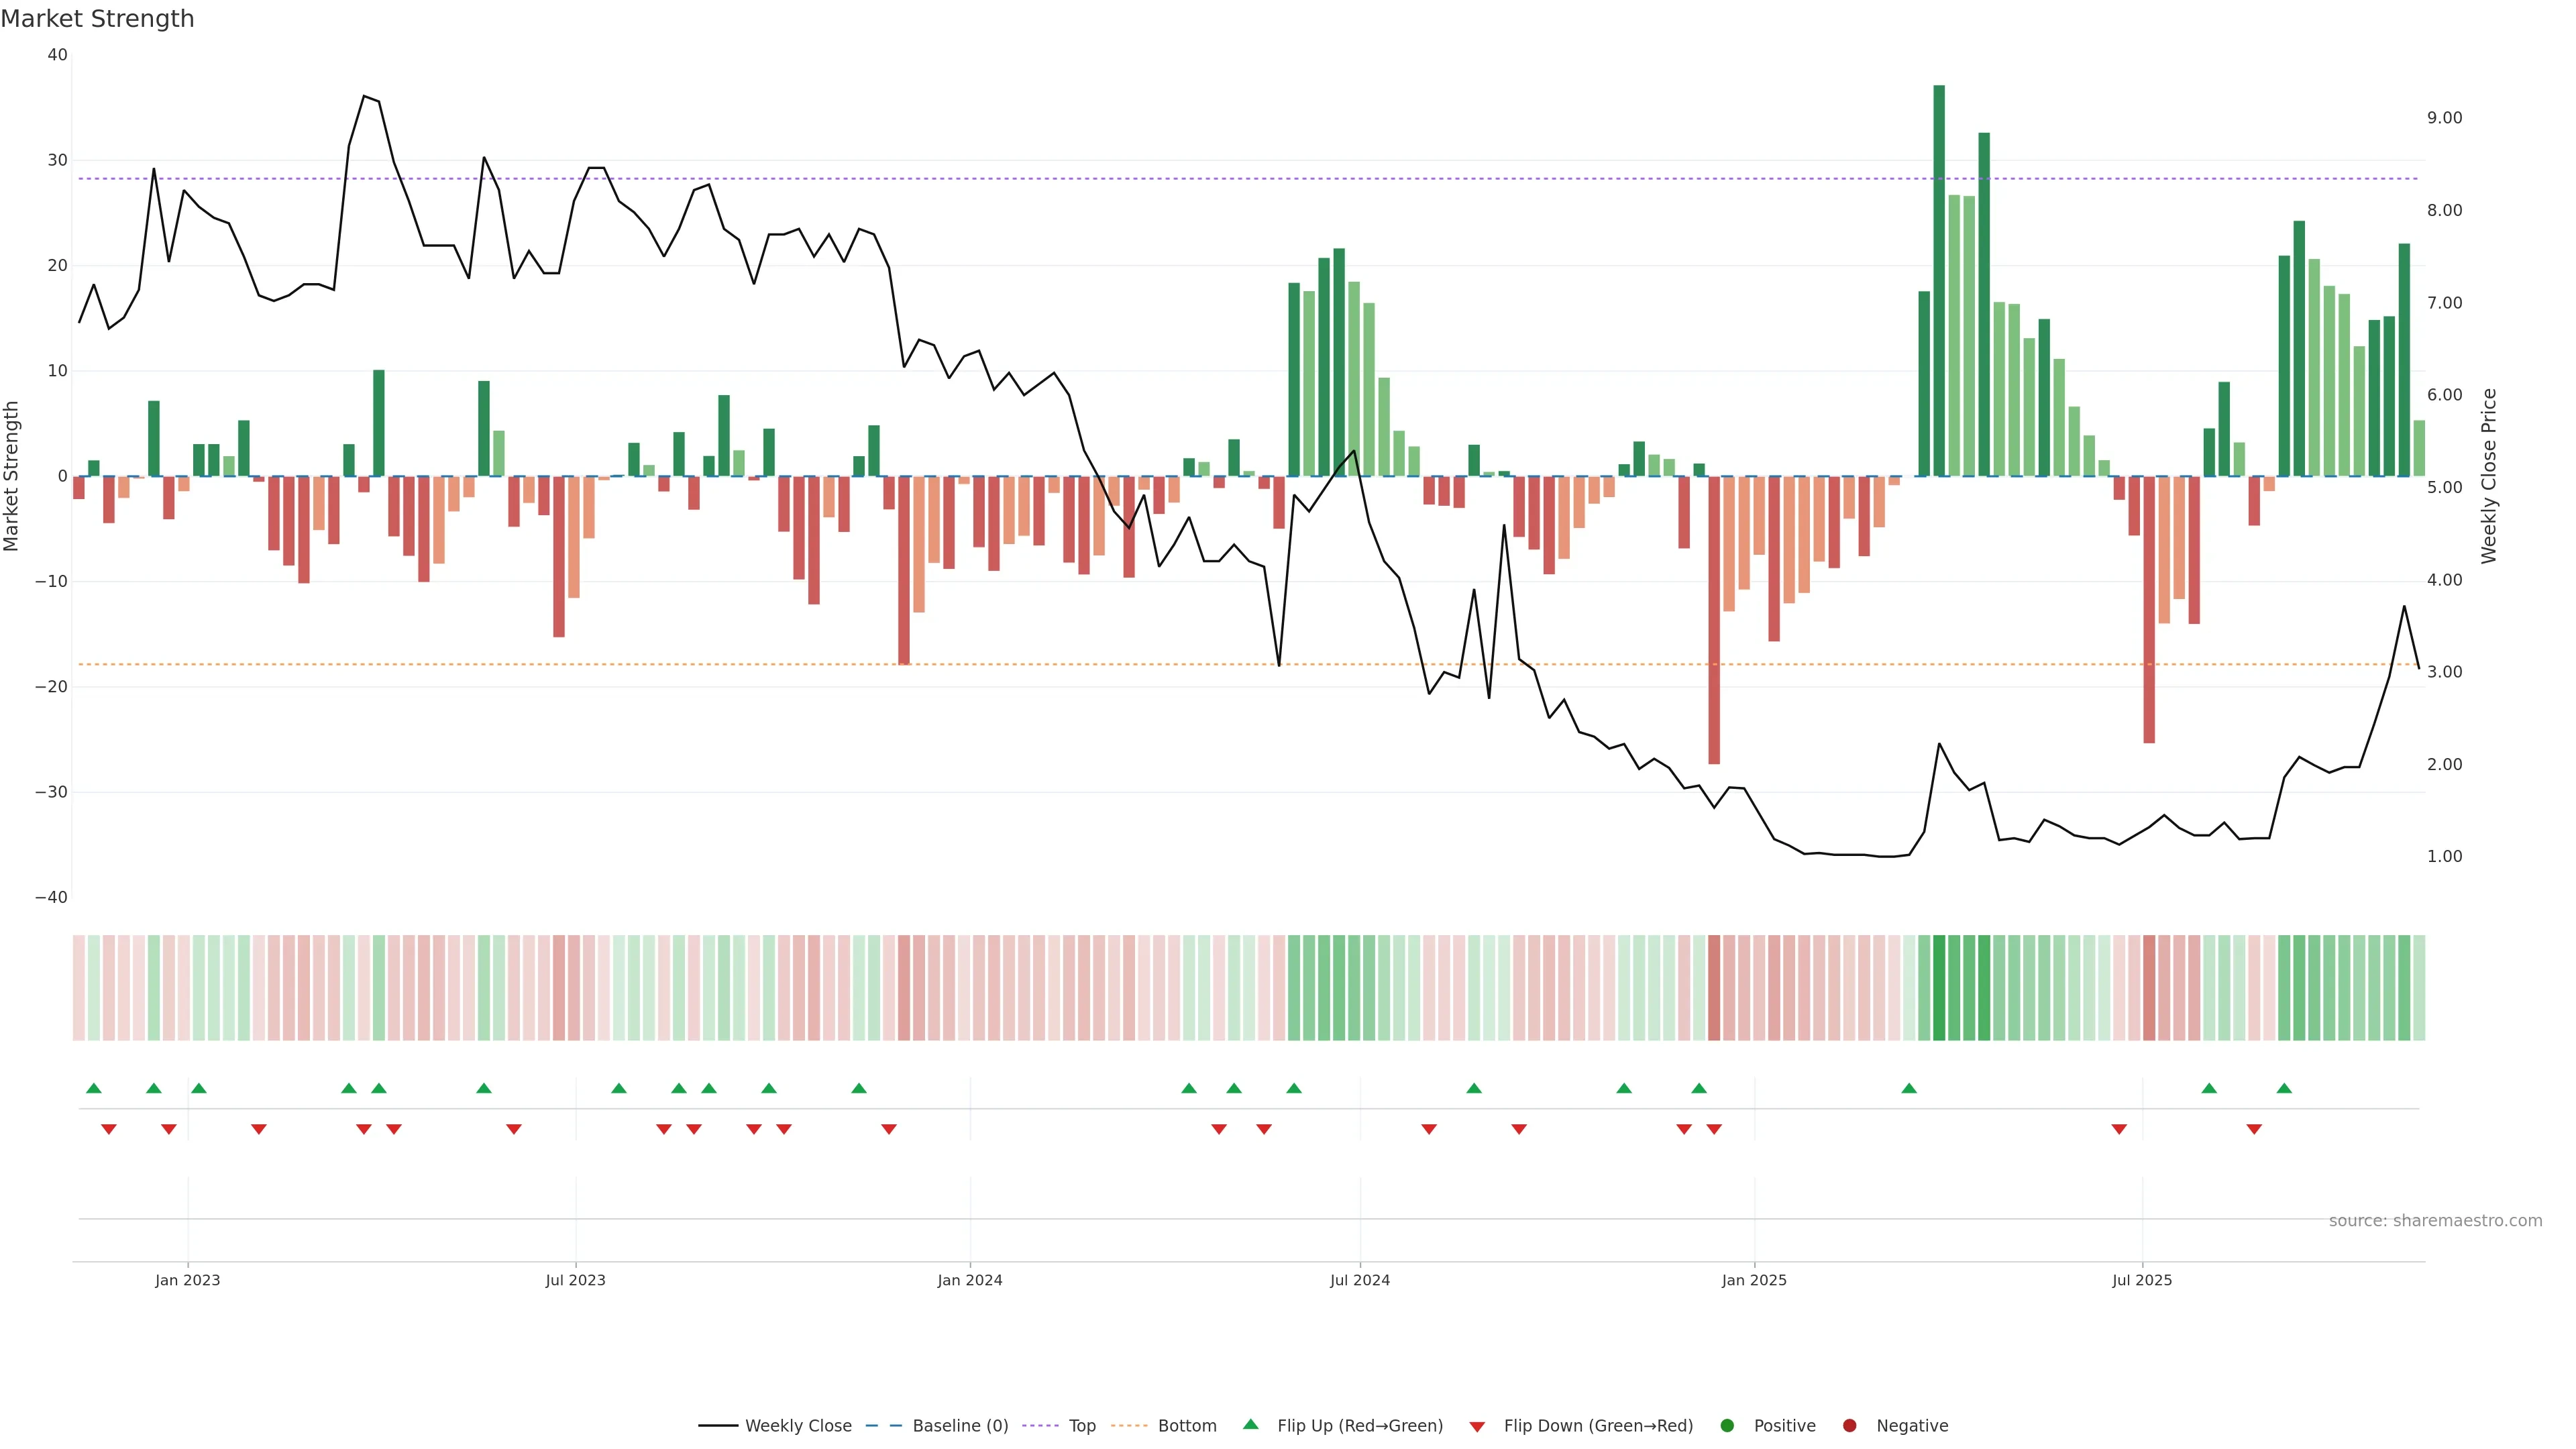The image size is (2576, 1449).
Task: Click the red Negative legend dot
Action: pos(1849,1426)
